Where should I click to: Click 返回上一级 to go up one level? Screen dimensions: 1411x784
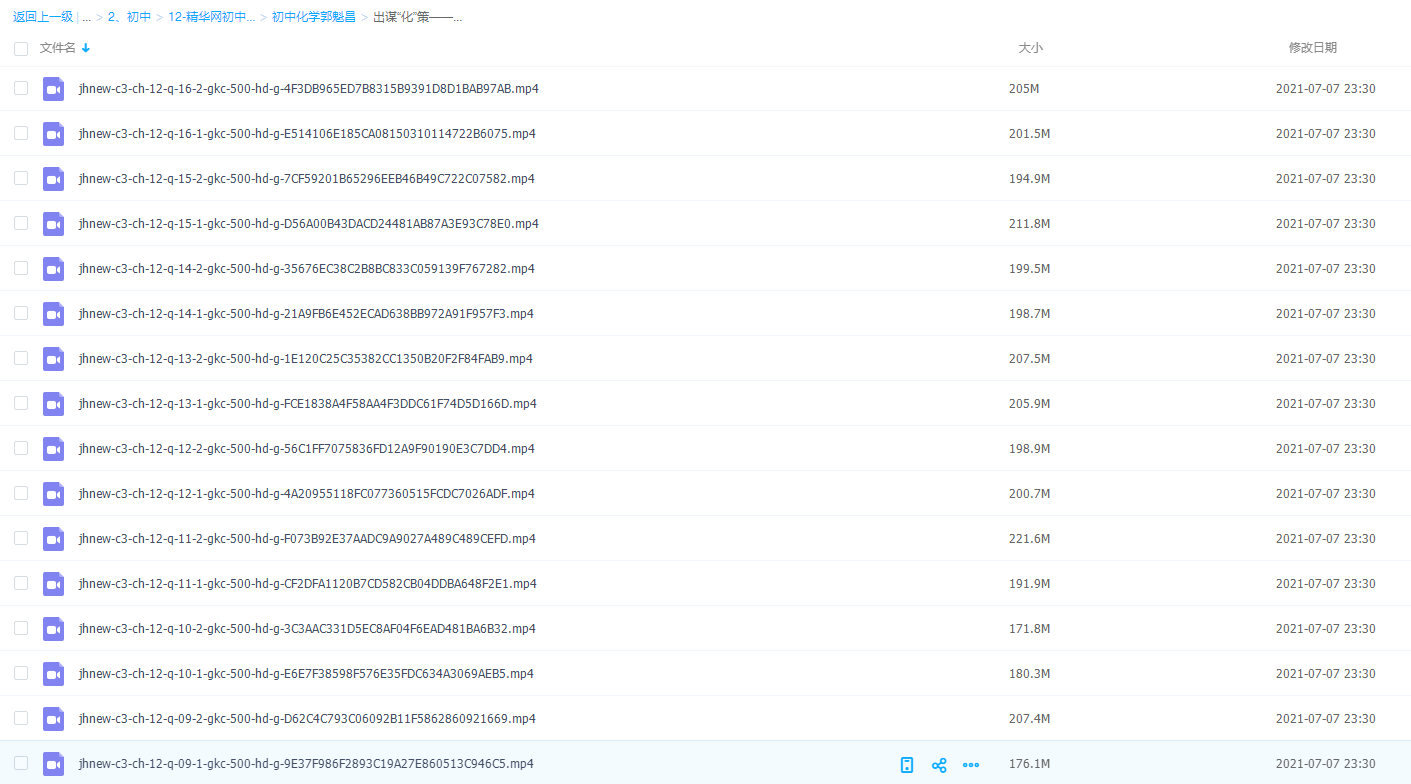point(42,17)
